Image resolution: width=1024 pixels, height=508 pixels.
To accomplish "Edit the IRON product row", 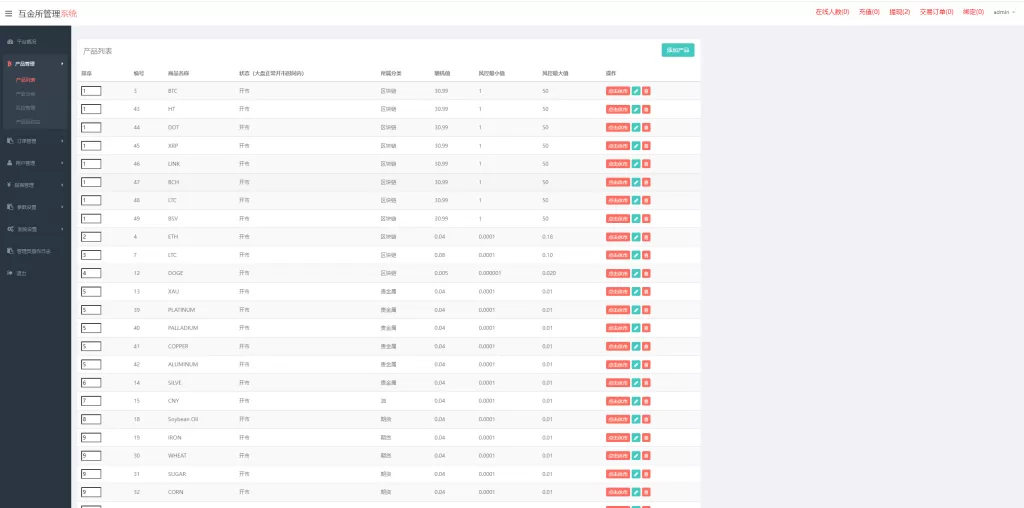I will (x=636, y=437).
